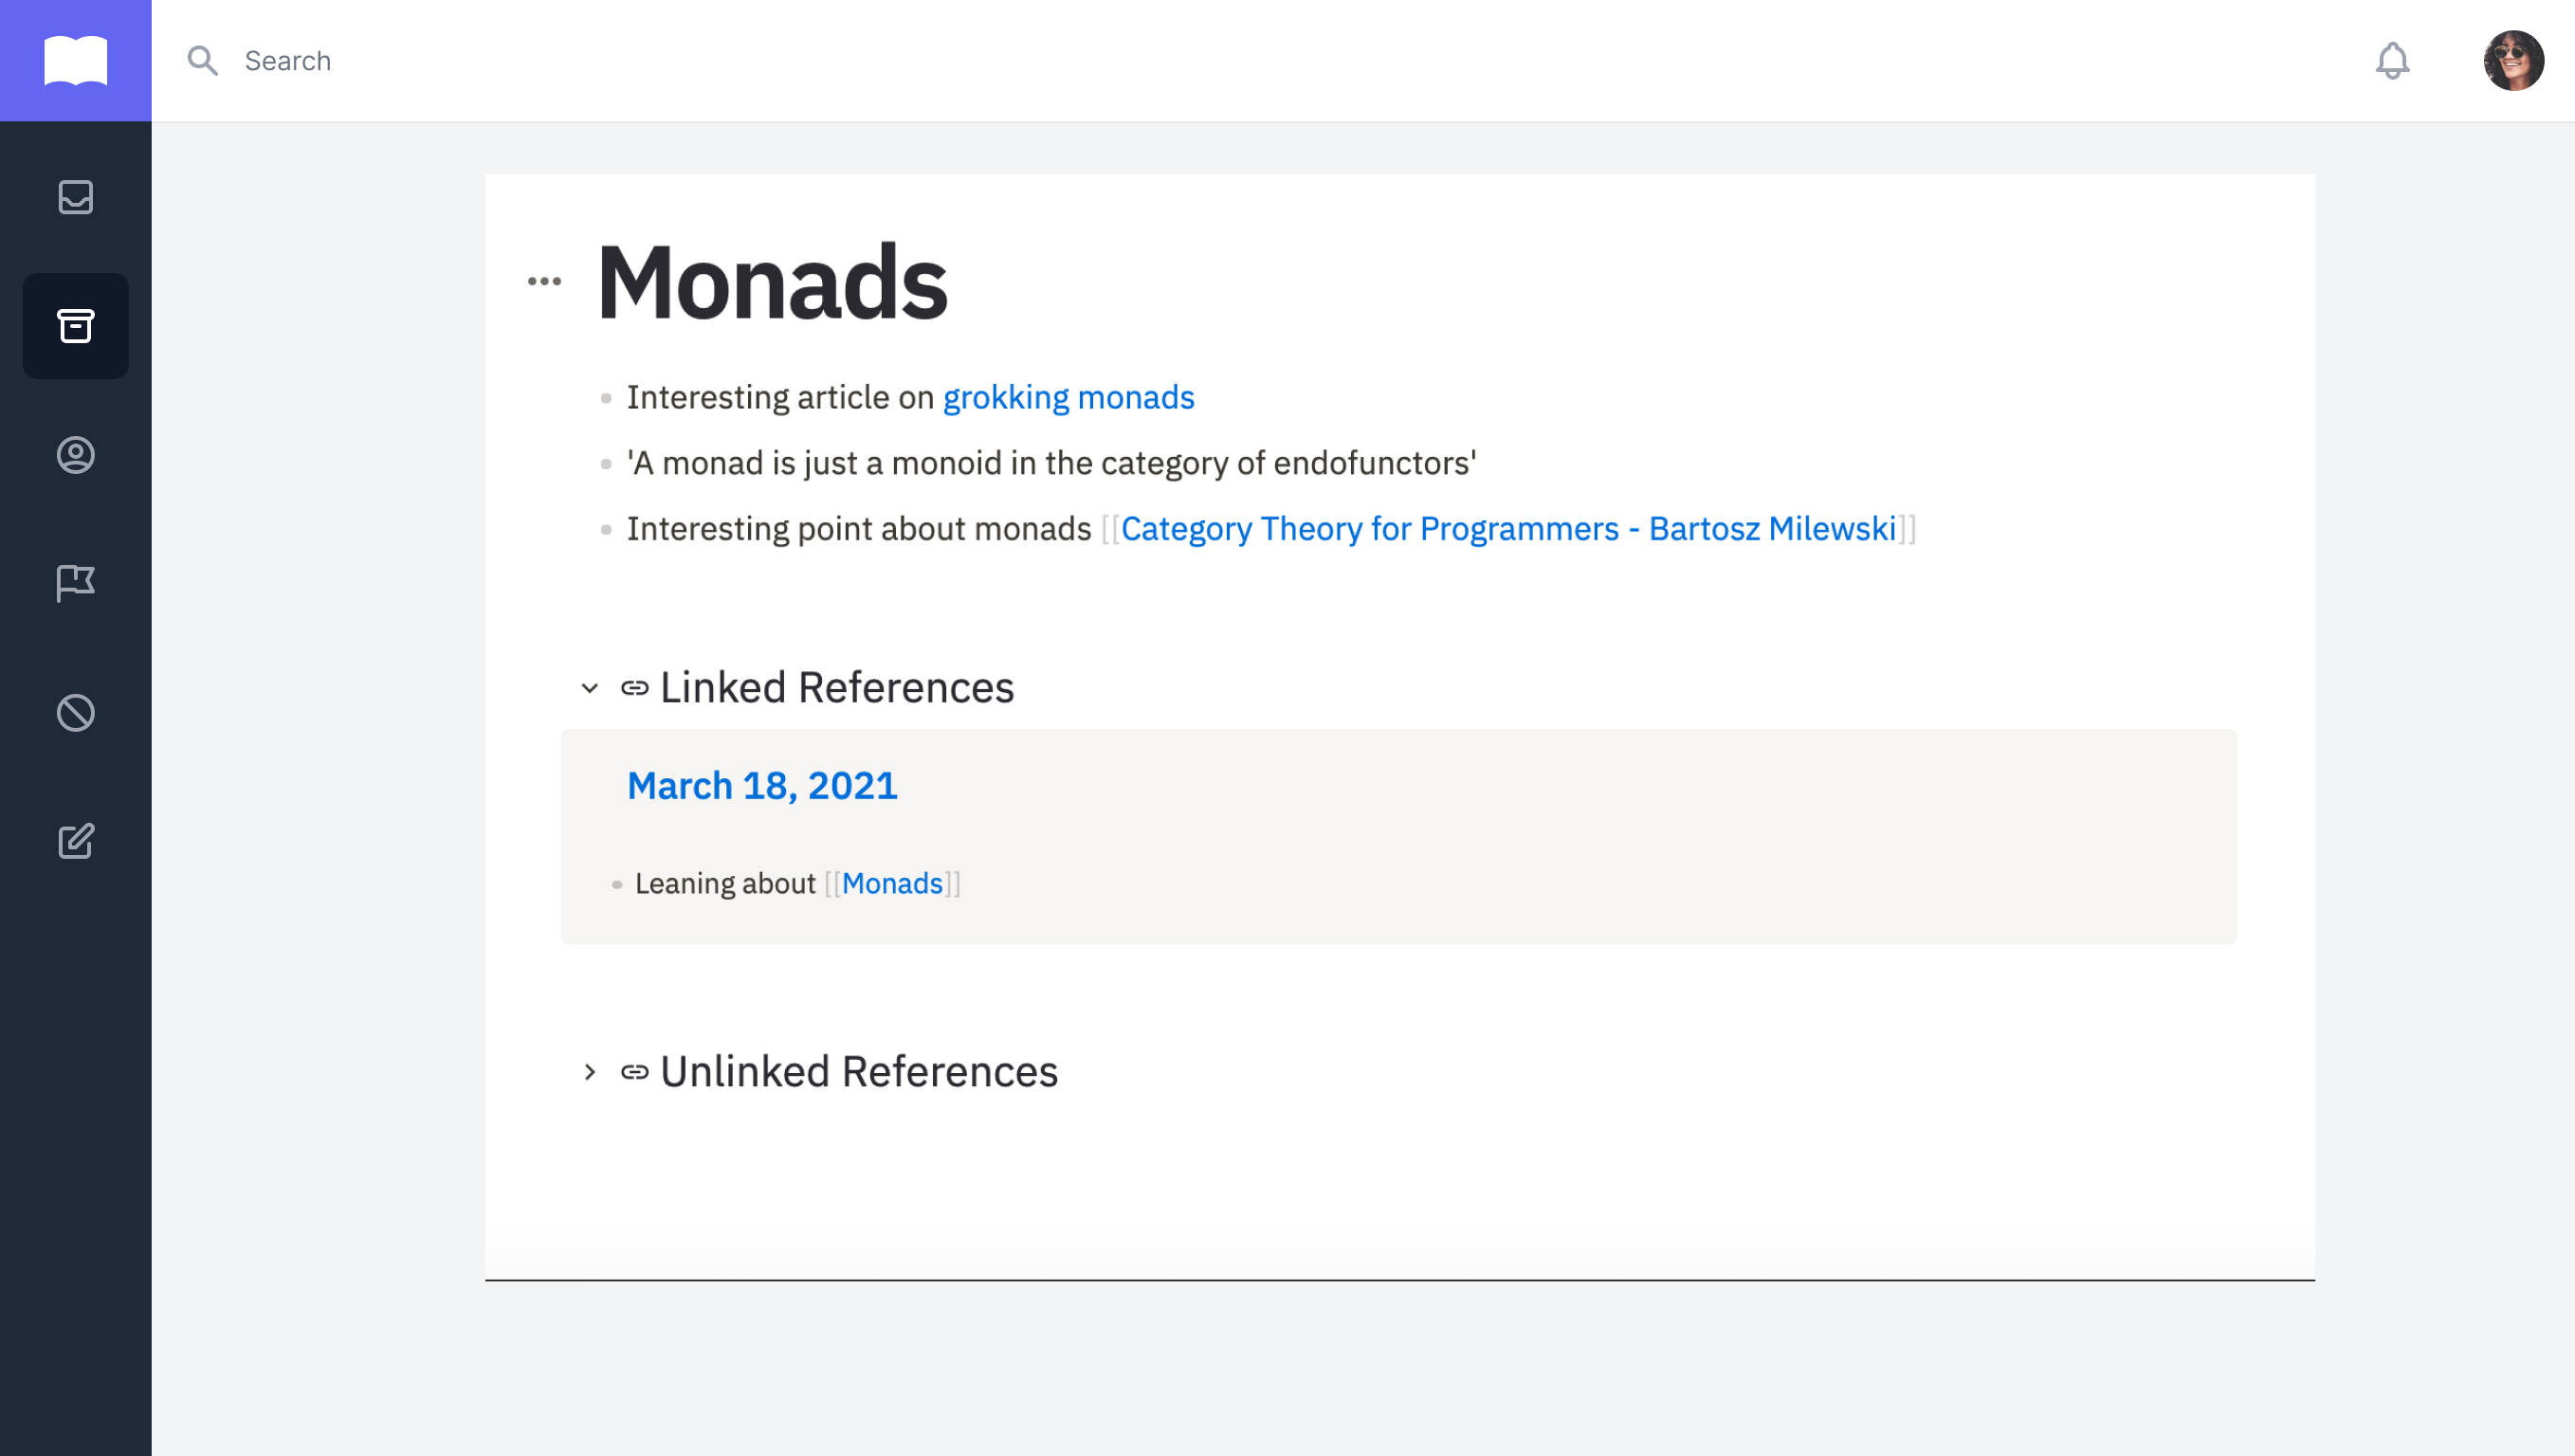This screenshot has height=1456, width=2575.
Task: Click the Monads backlink under Leaning about
Action: [x=893, y=883]
